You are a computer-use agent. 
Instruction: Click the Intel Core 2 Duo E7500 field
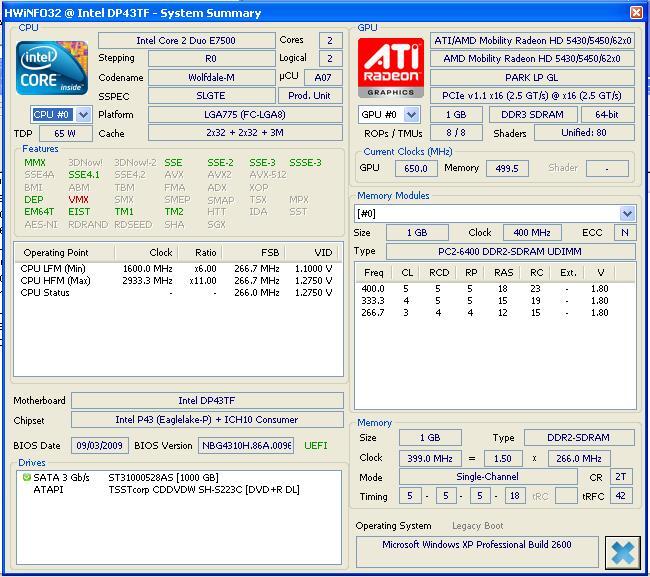click(x=187, y=41)
